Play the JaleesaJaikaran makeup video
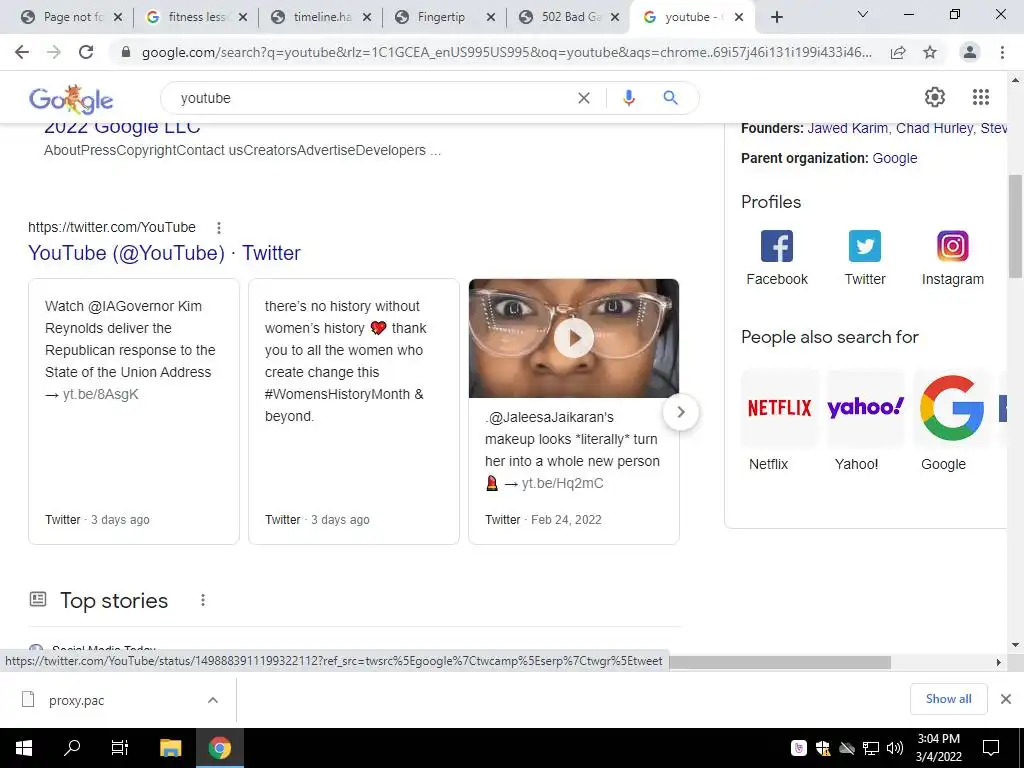This screenshot has width=1024, height=768. click(574, 338)
